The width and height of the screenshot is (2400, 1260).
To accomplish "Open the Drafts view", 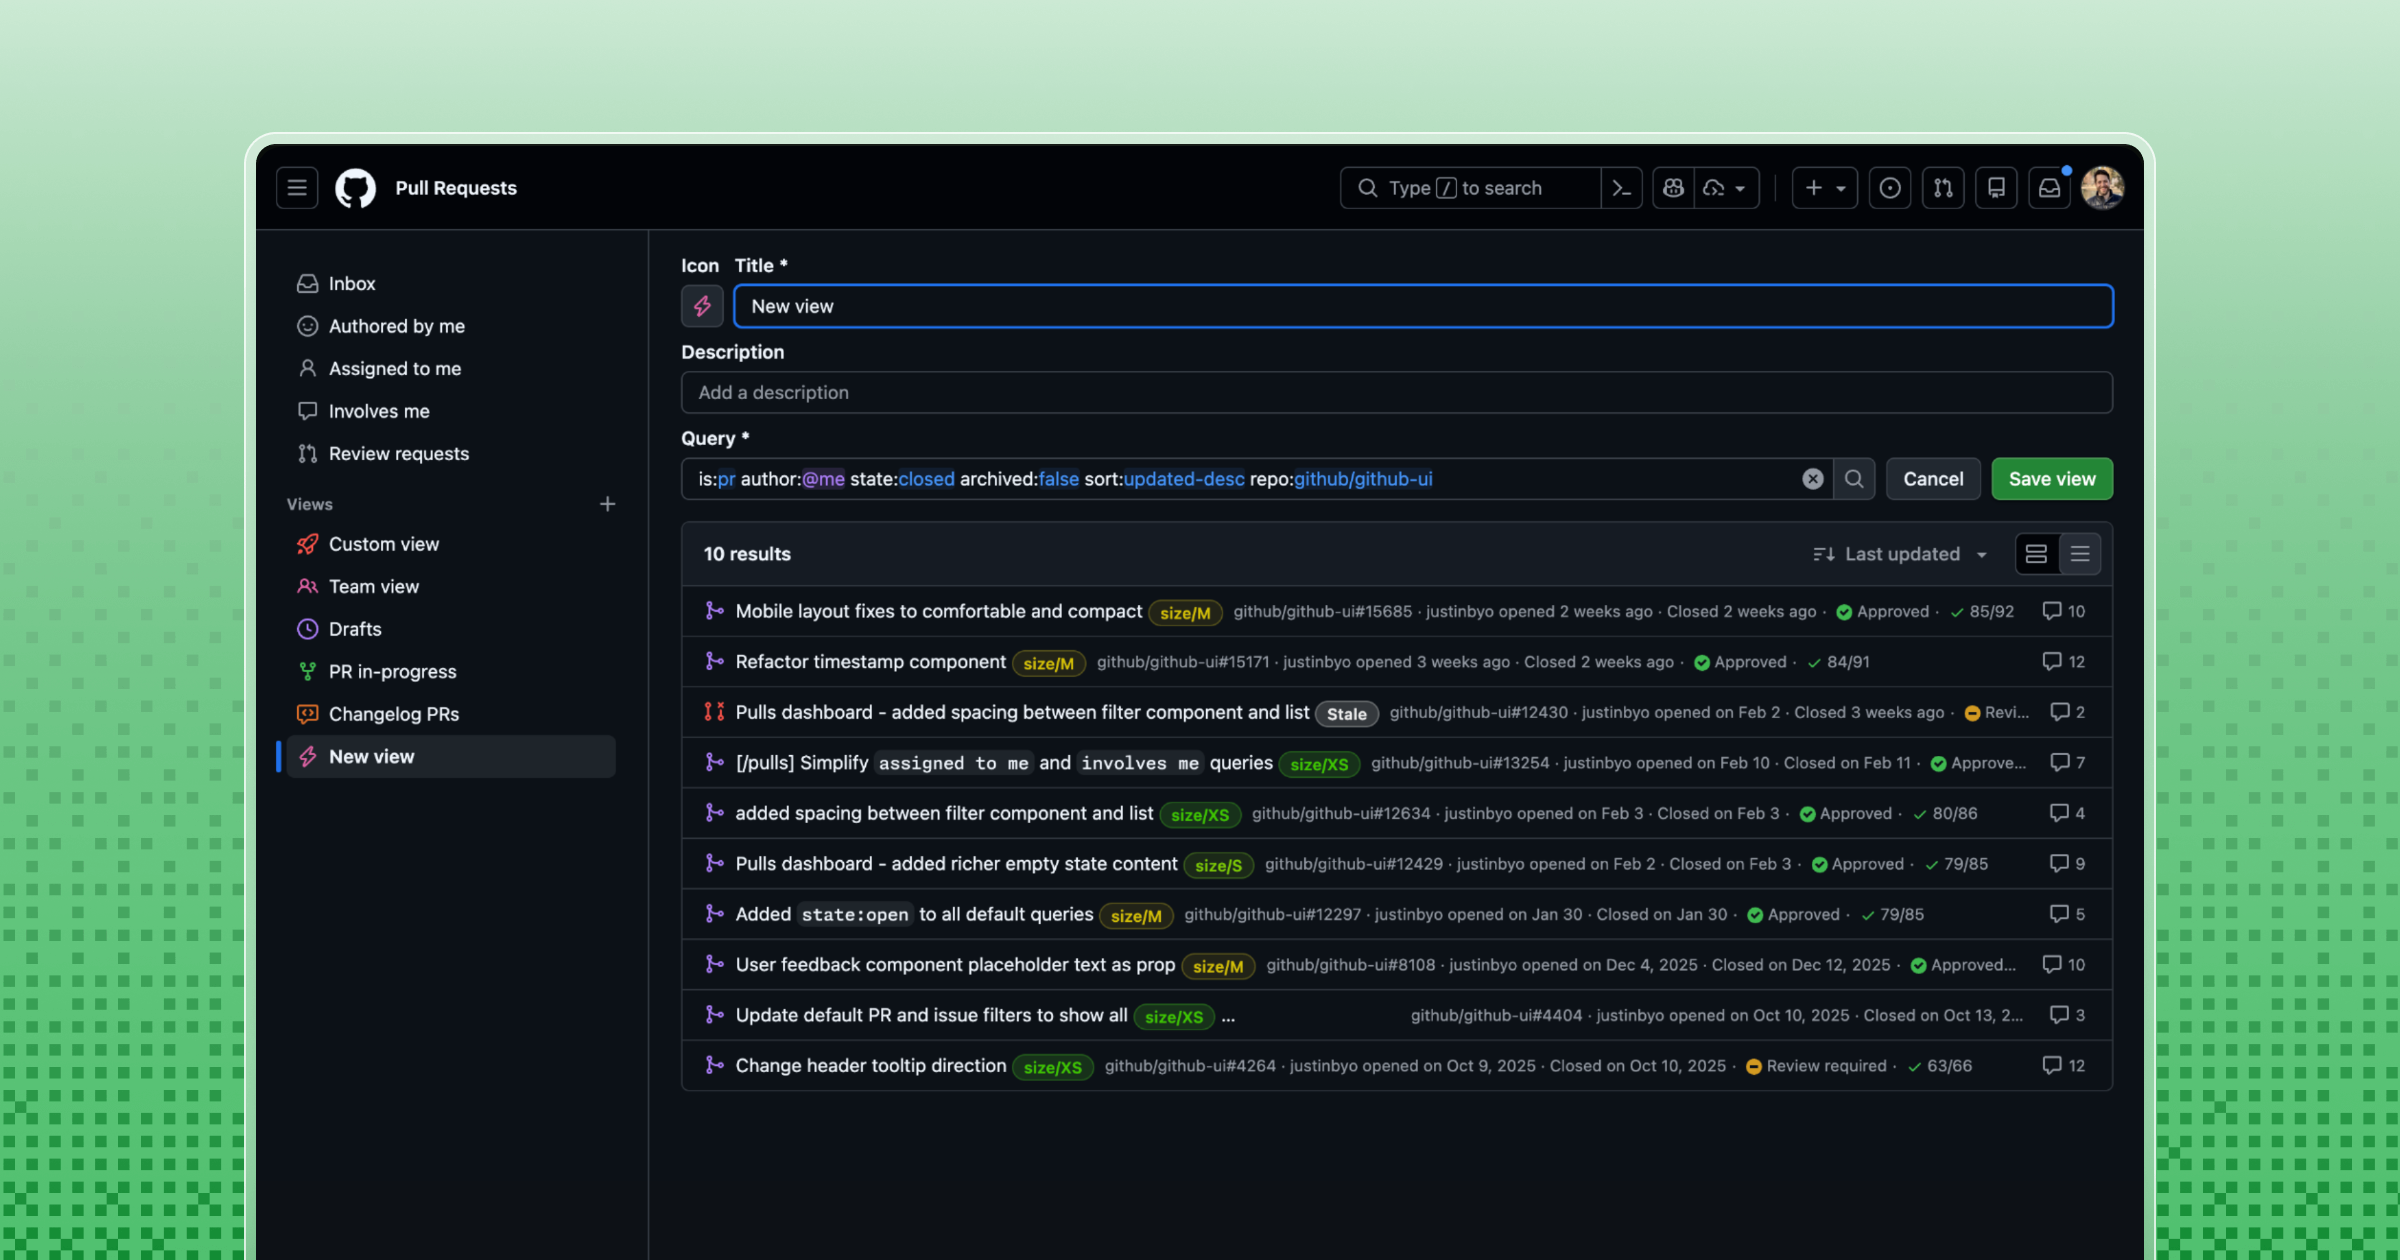I will click(451, 629).
